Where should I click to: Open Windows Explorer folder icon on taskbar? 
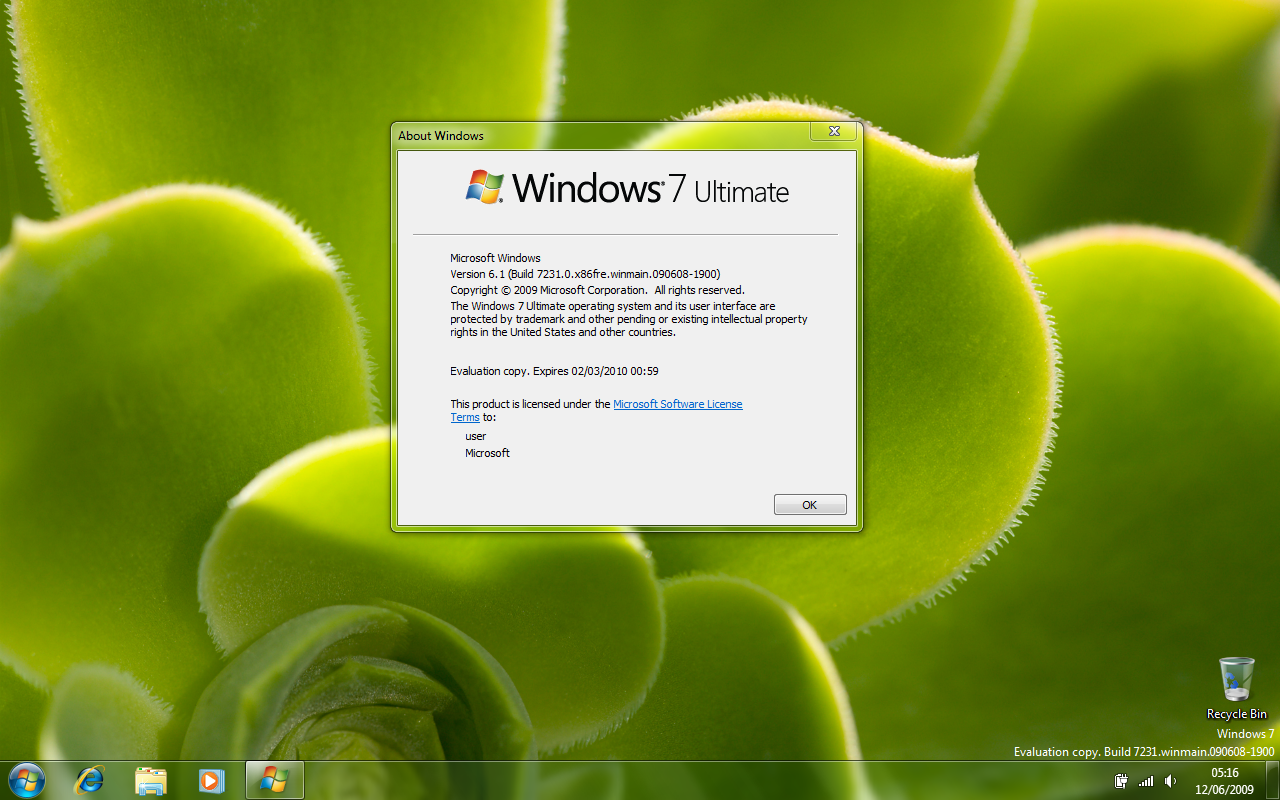point(151,780)
